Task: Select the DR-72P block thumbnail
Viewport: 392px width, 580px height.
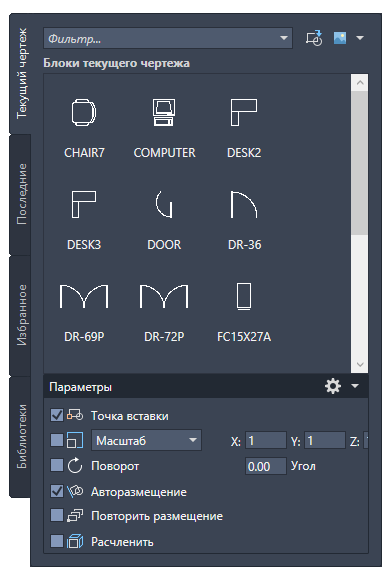Action: tap(164, 296)
